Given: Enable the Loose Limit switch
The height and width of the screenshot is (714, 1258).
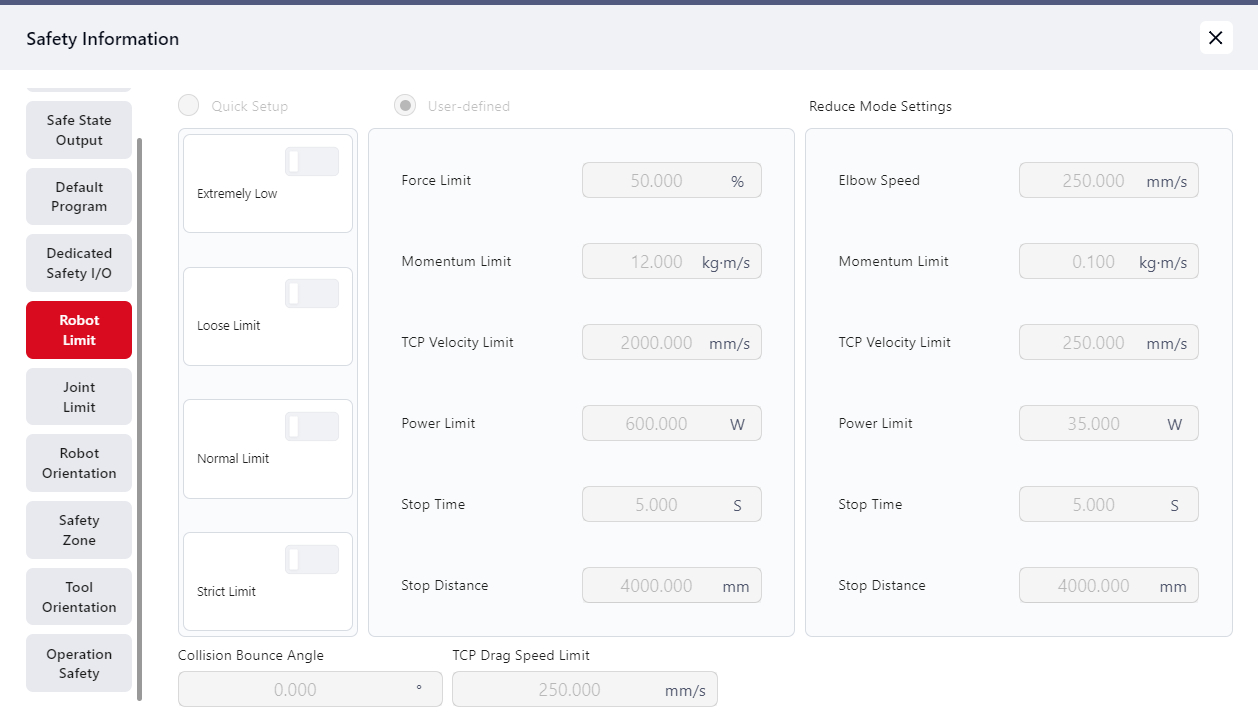Looking at the screenshot, I should (x=312, y=294).
